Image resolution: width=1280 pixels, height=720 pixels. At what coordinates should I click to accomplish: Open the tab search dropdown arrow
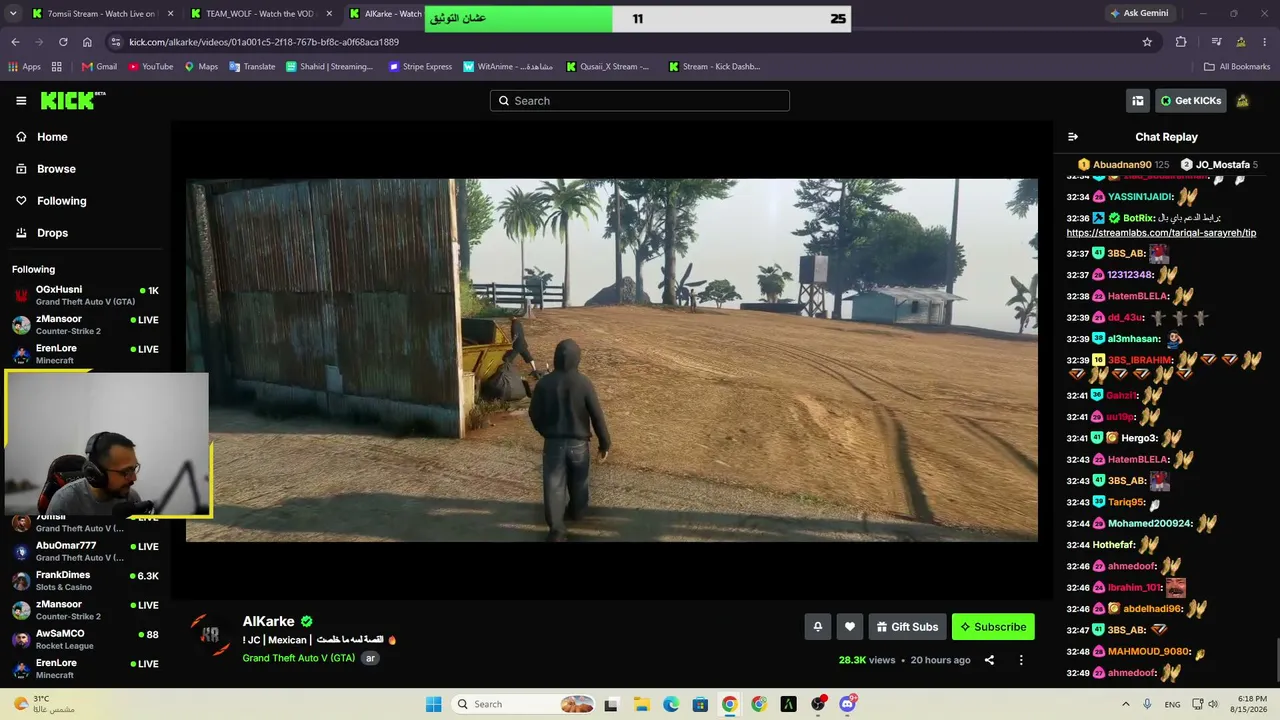point(13,14)
